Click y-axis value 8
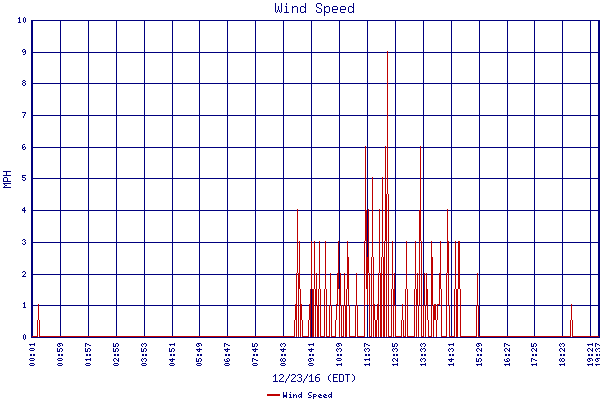Viewport: 600px width, 400px height. (x=24, y=83)
